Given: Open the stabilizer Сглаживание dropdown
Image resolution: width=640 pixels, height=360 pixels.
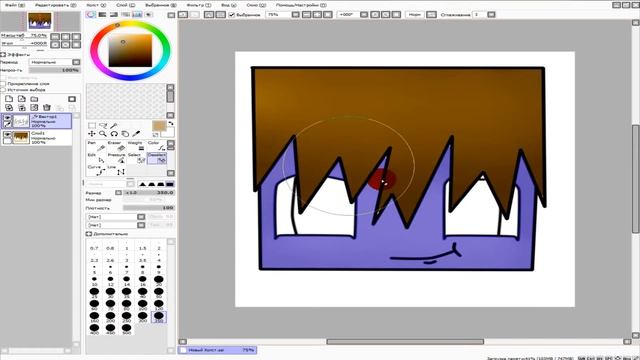Looking at the screenshot, I should tap(491, 15).
